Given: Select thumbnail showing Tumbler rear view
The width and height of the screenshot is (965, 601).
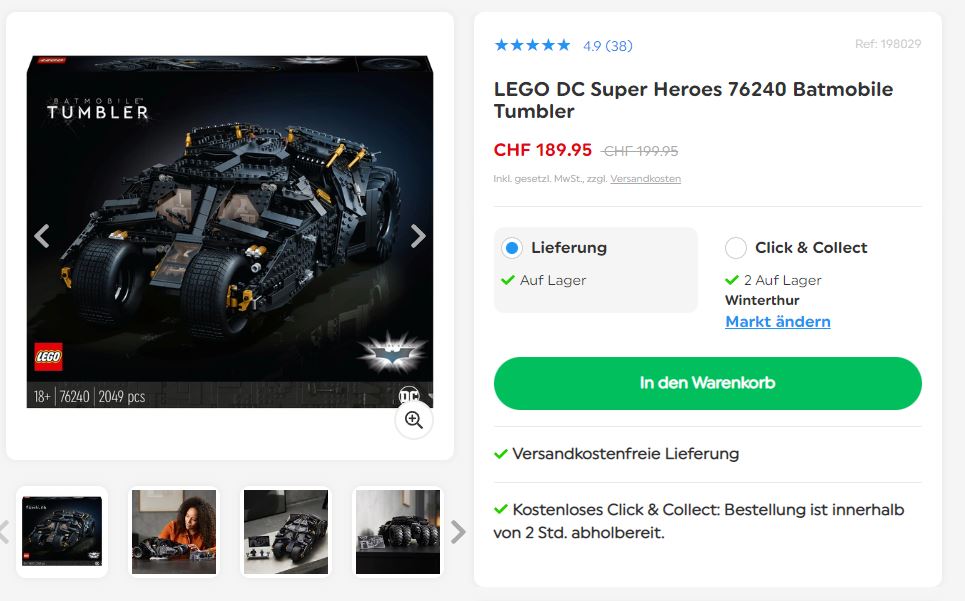Looking at the screenshot, I should point(398,532).
